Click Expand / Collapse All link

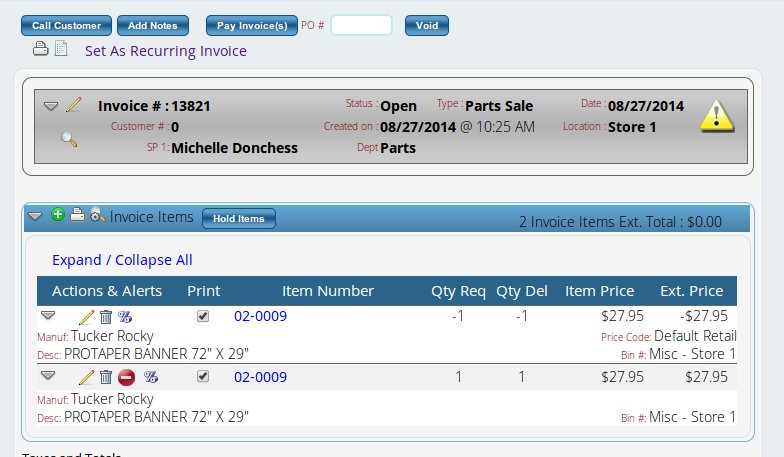click(x=122, y=260)
